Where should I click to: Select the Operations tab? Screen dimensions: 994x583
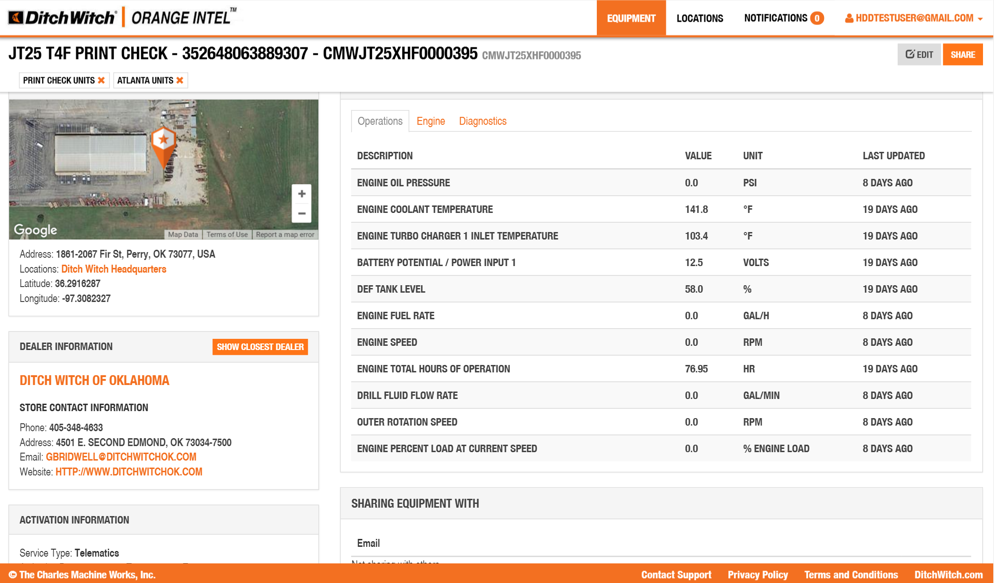380,121
